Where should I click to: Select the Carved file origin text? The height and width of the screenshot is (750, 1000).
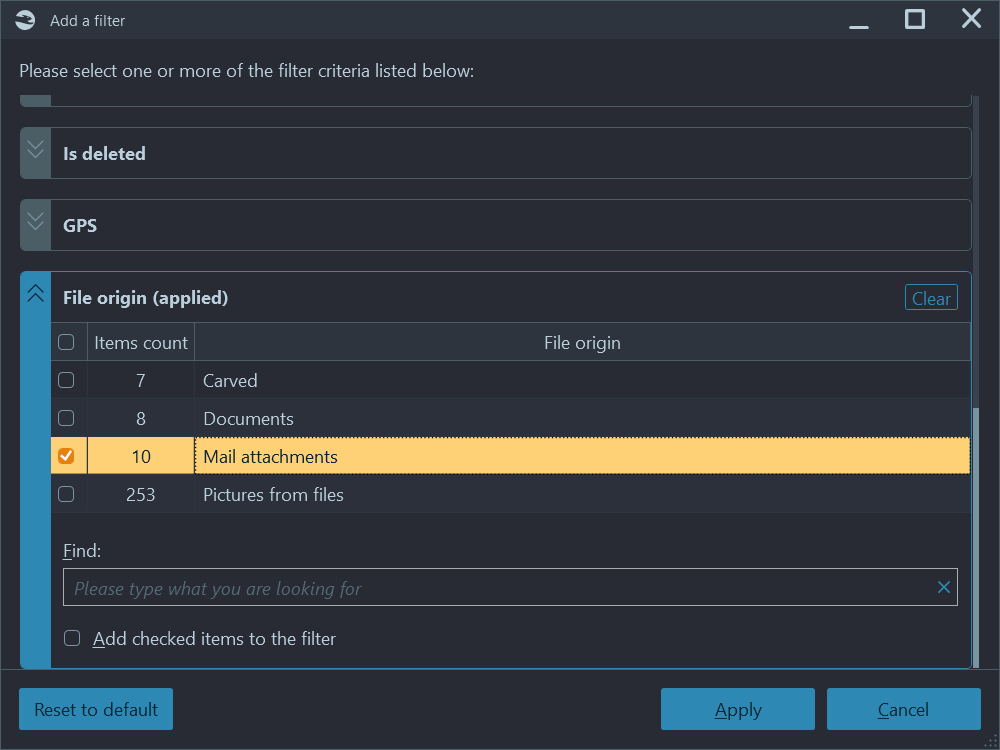click(x=230, y=381)
